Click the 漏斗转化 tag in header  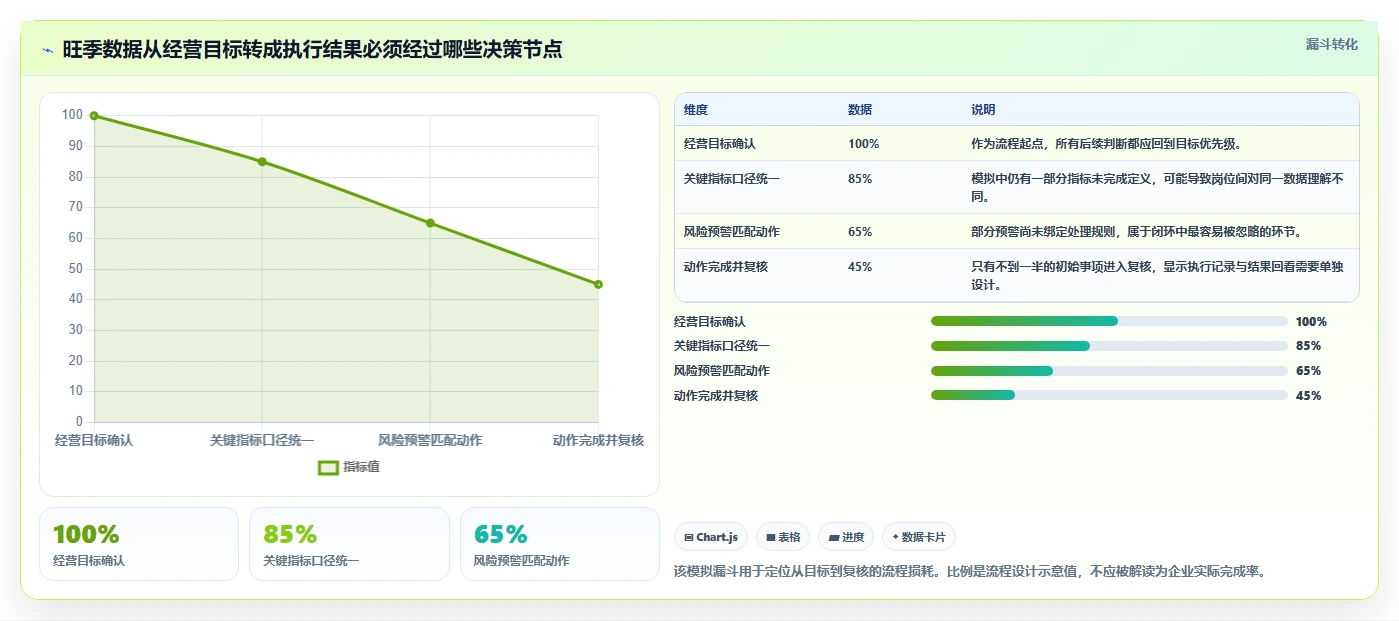coord(1332,44)
